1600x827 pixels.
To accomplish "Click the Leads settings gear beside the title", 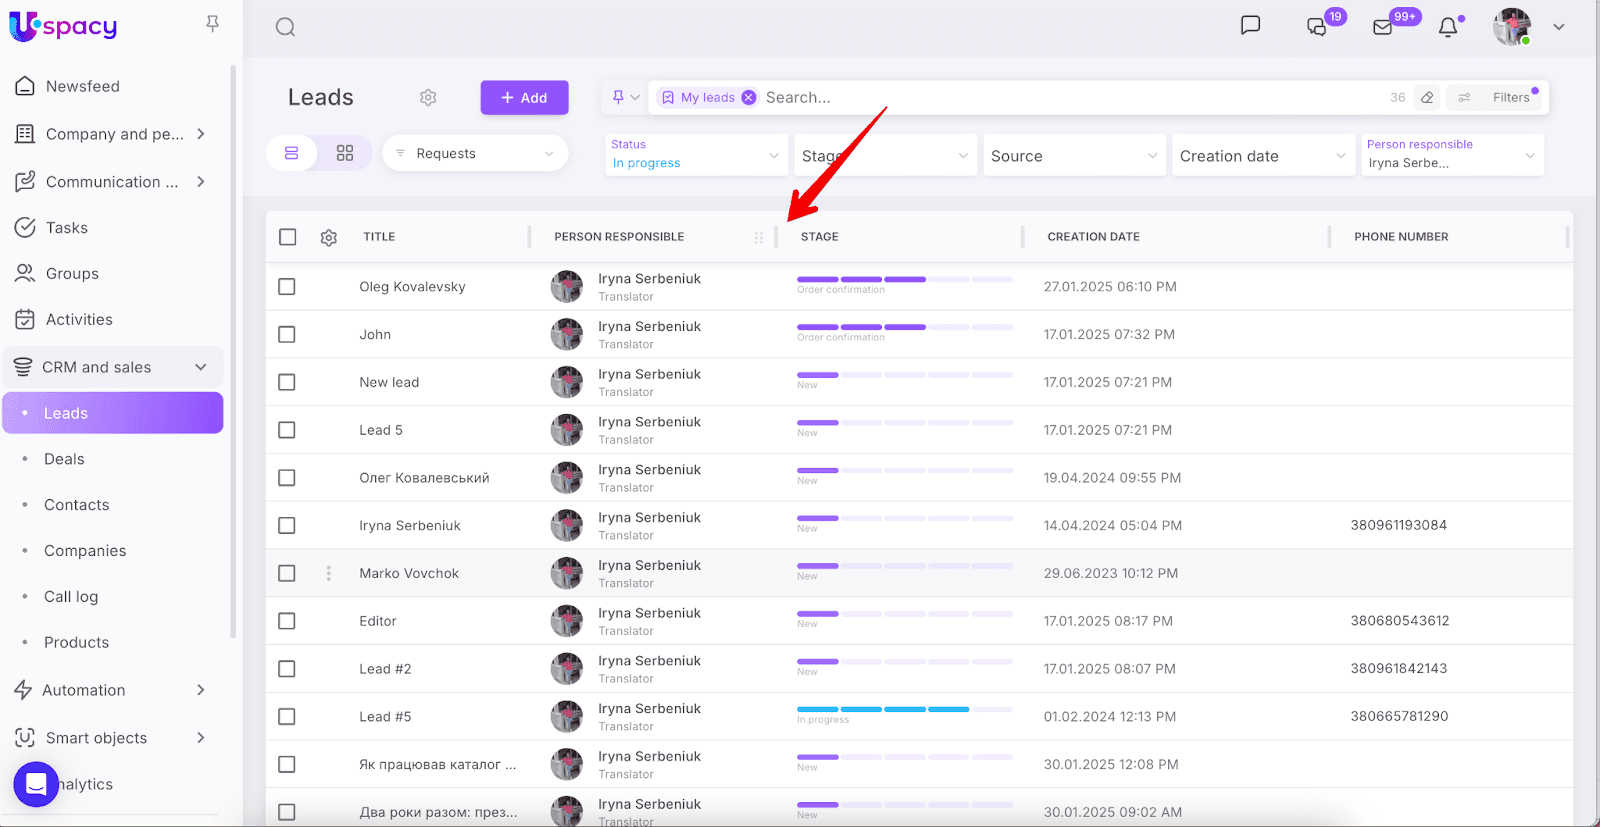I will [428, 97].
